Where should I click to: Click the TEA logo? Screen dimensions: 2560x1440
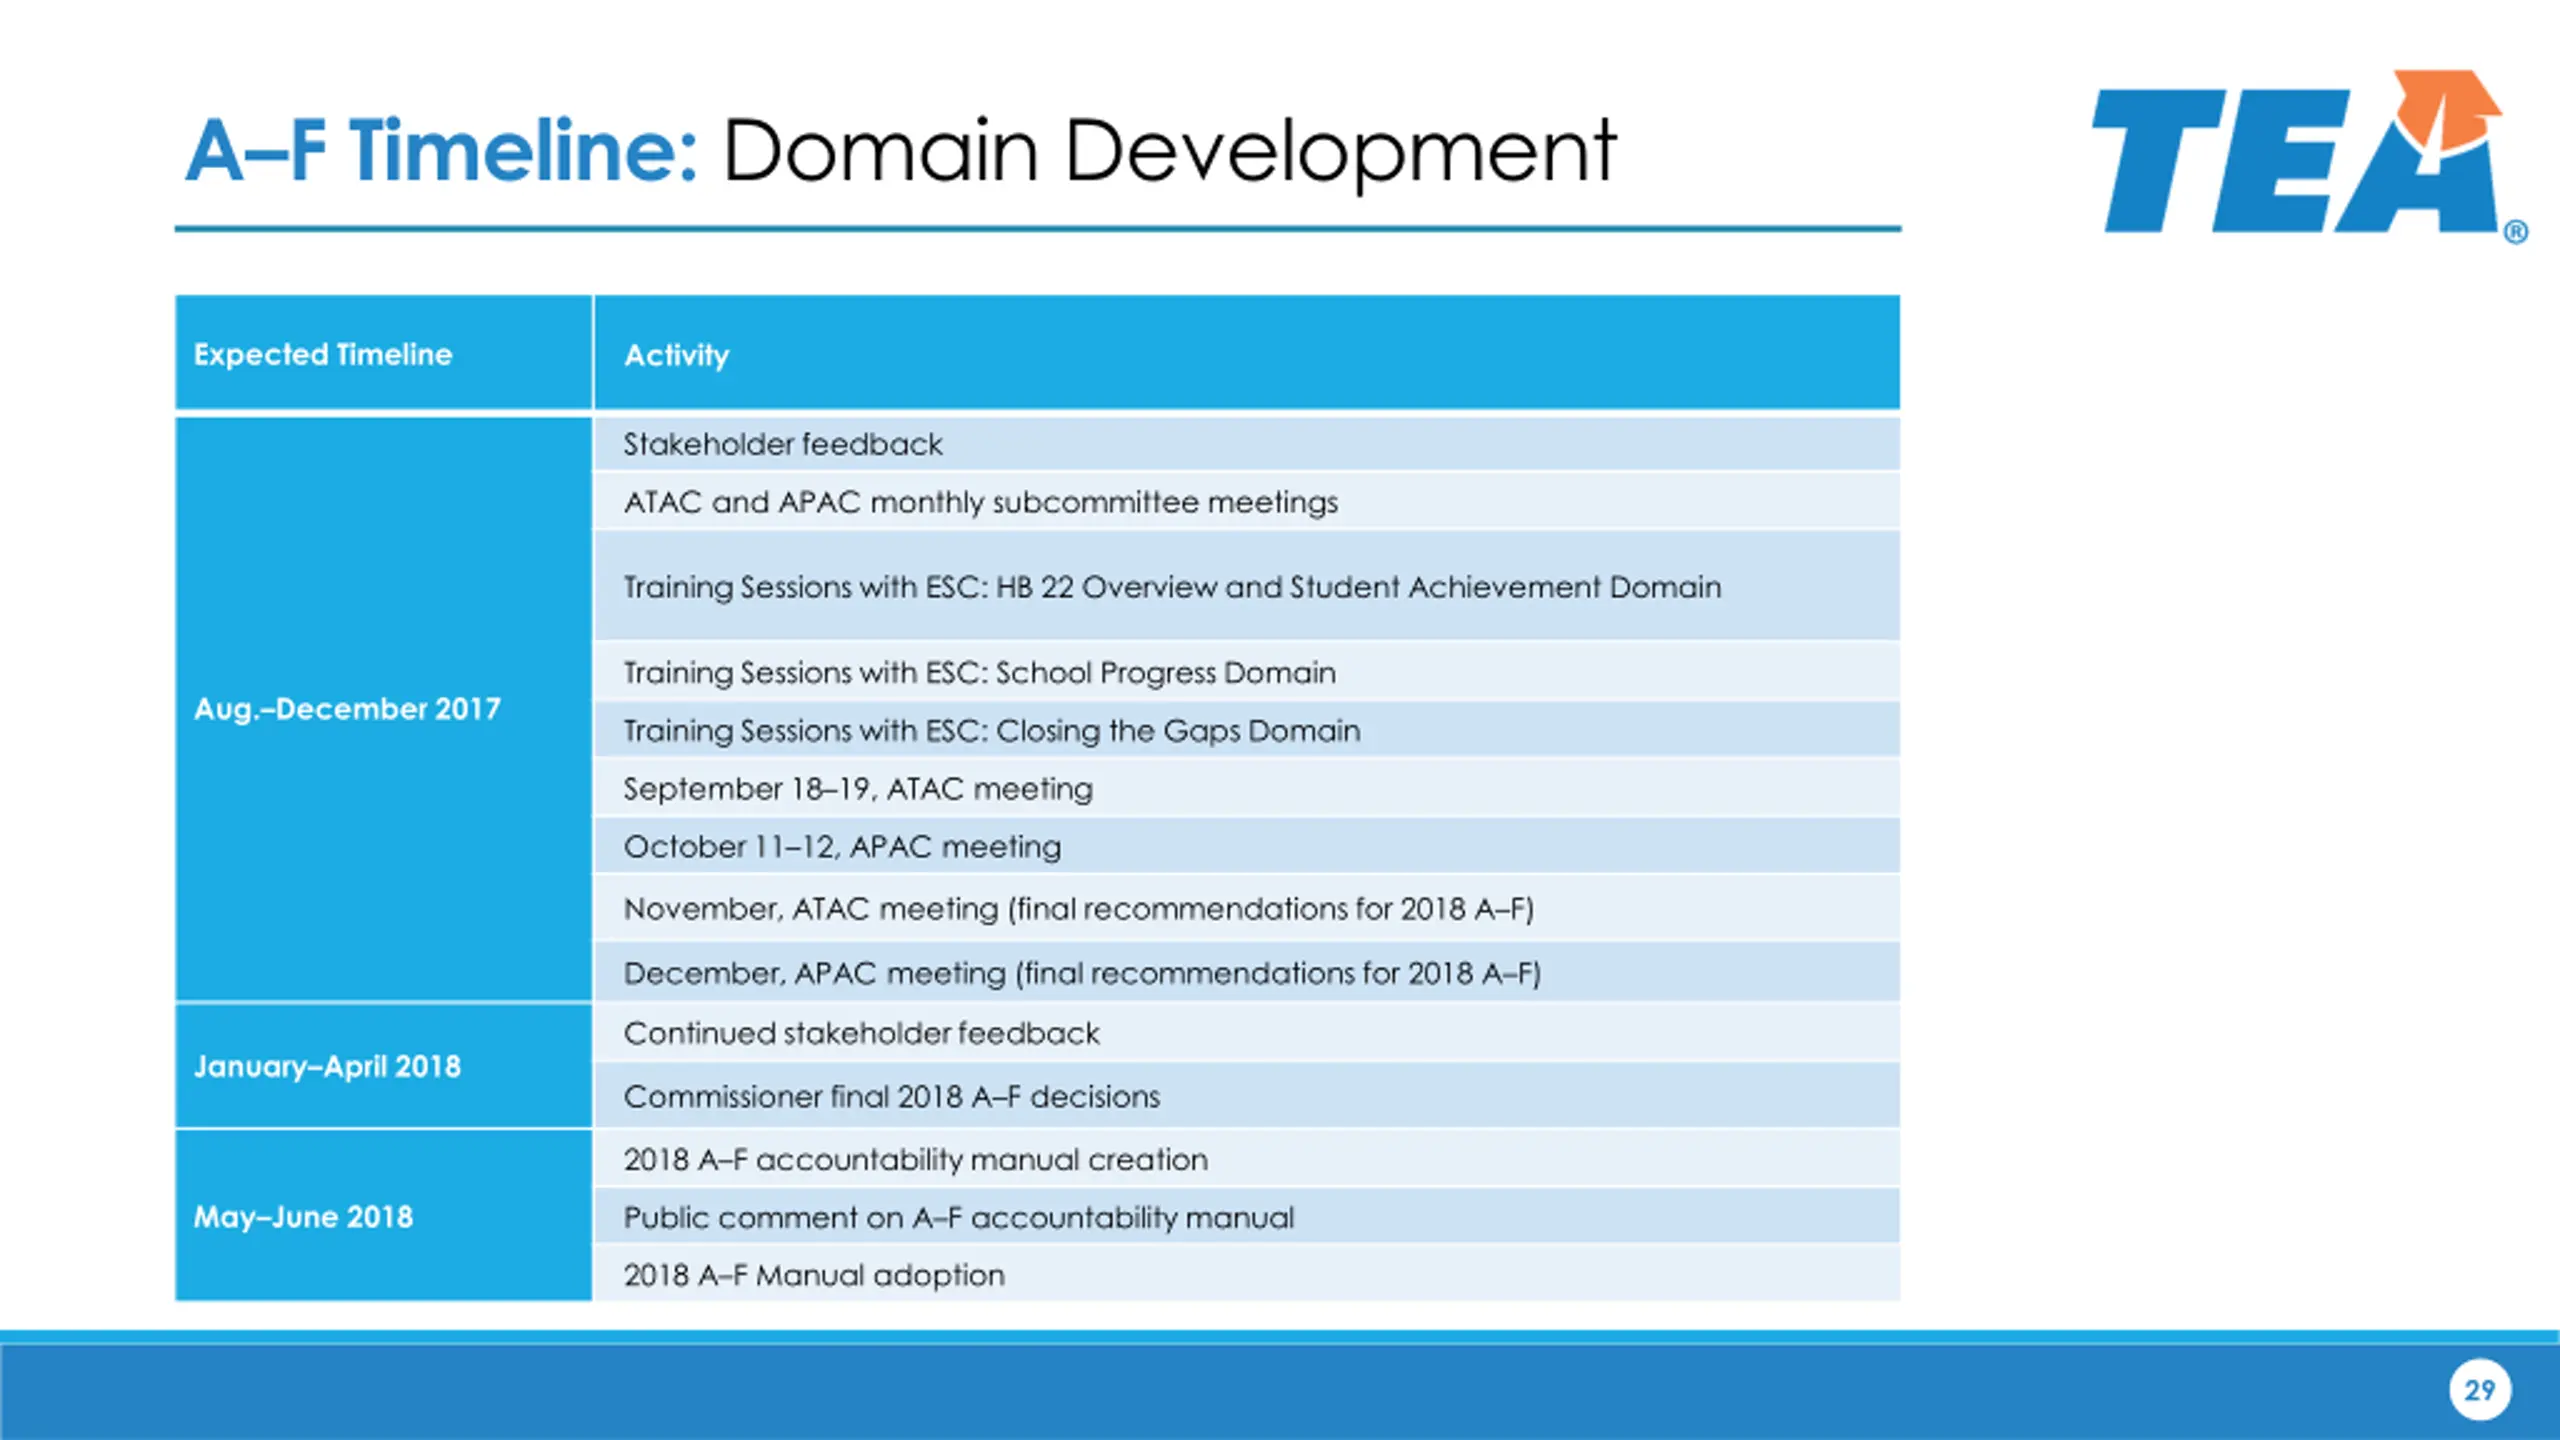click(x=2309, y=155)
